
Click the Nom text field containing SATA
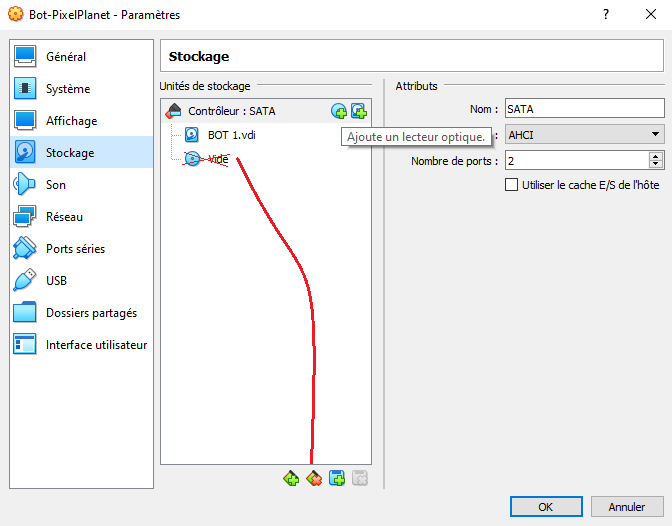(584, 108)
